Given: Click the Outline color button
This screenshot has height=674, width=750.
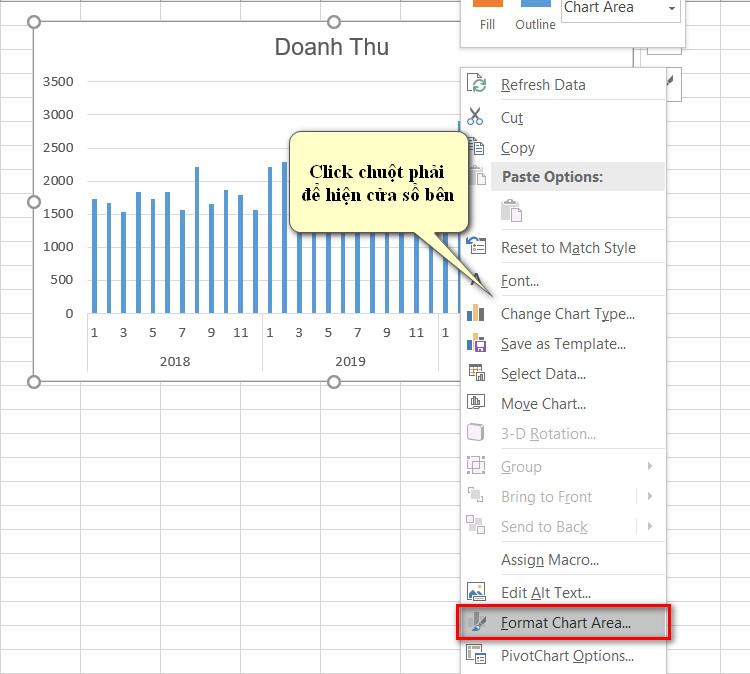Looking at the screenshot, I should tap(535, 15).
